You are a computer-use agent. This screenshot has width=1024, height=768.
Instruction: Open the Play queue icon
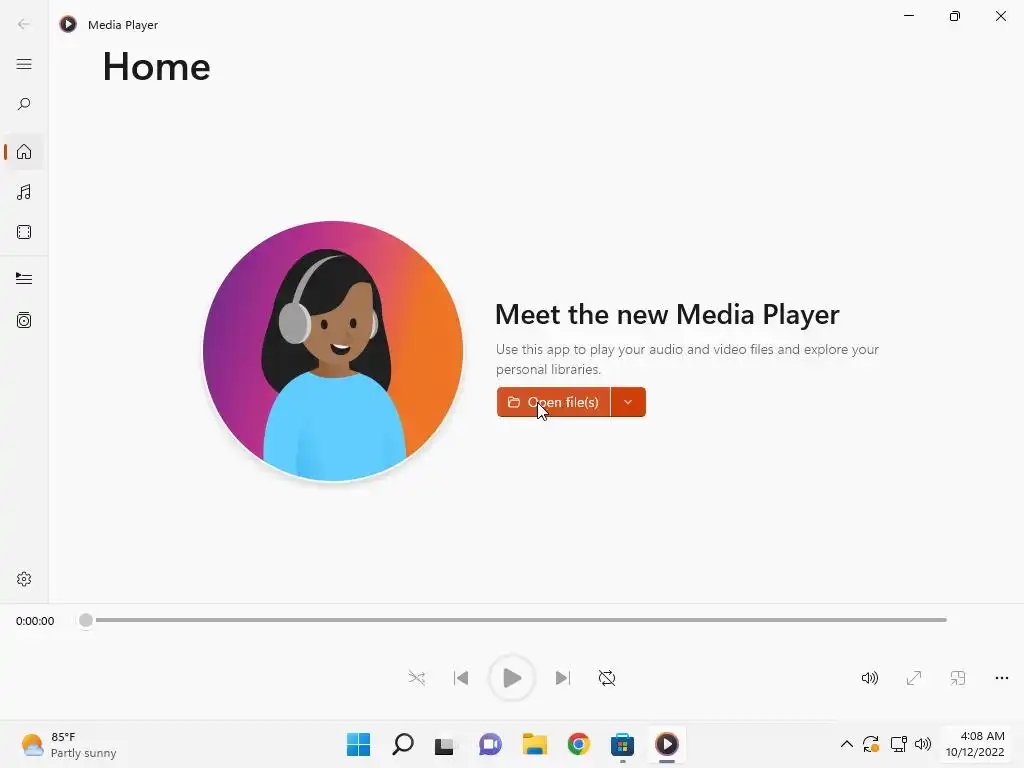(x=24, y=279)
